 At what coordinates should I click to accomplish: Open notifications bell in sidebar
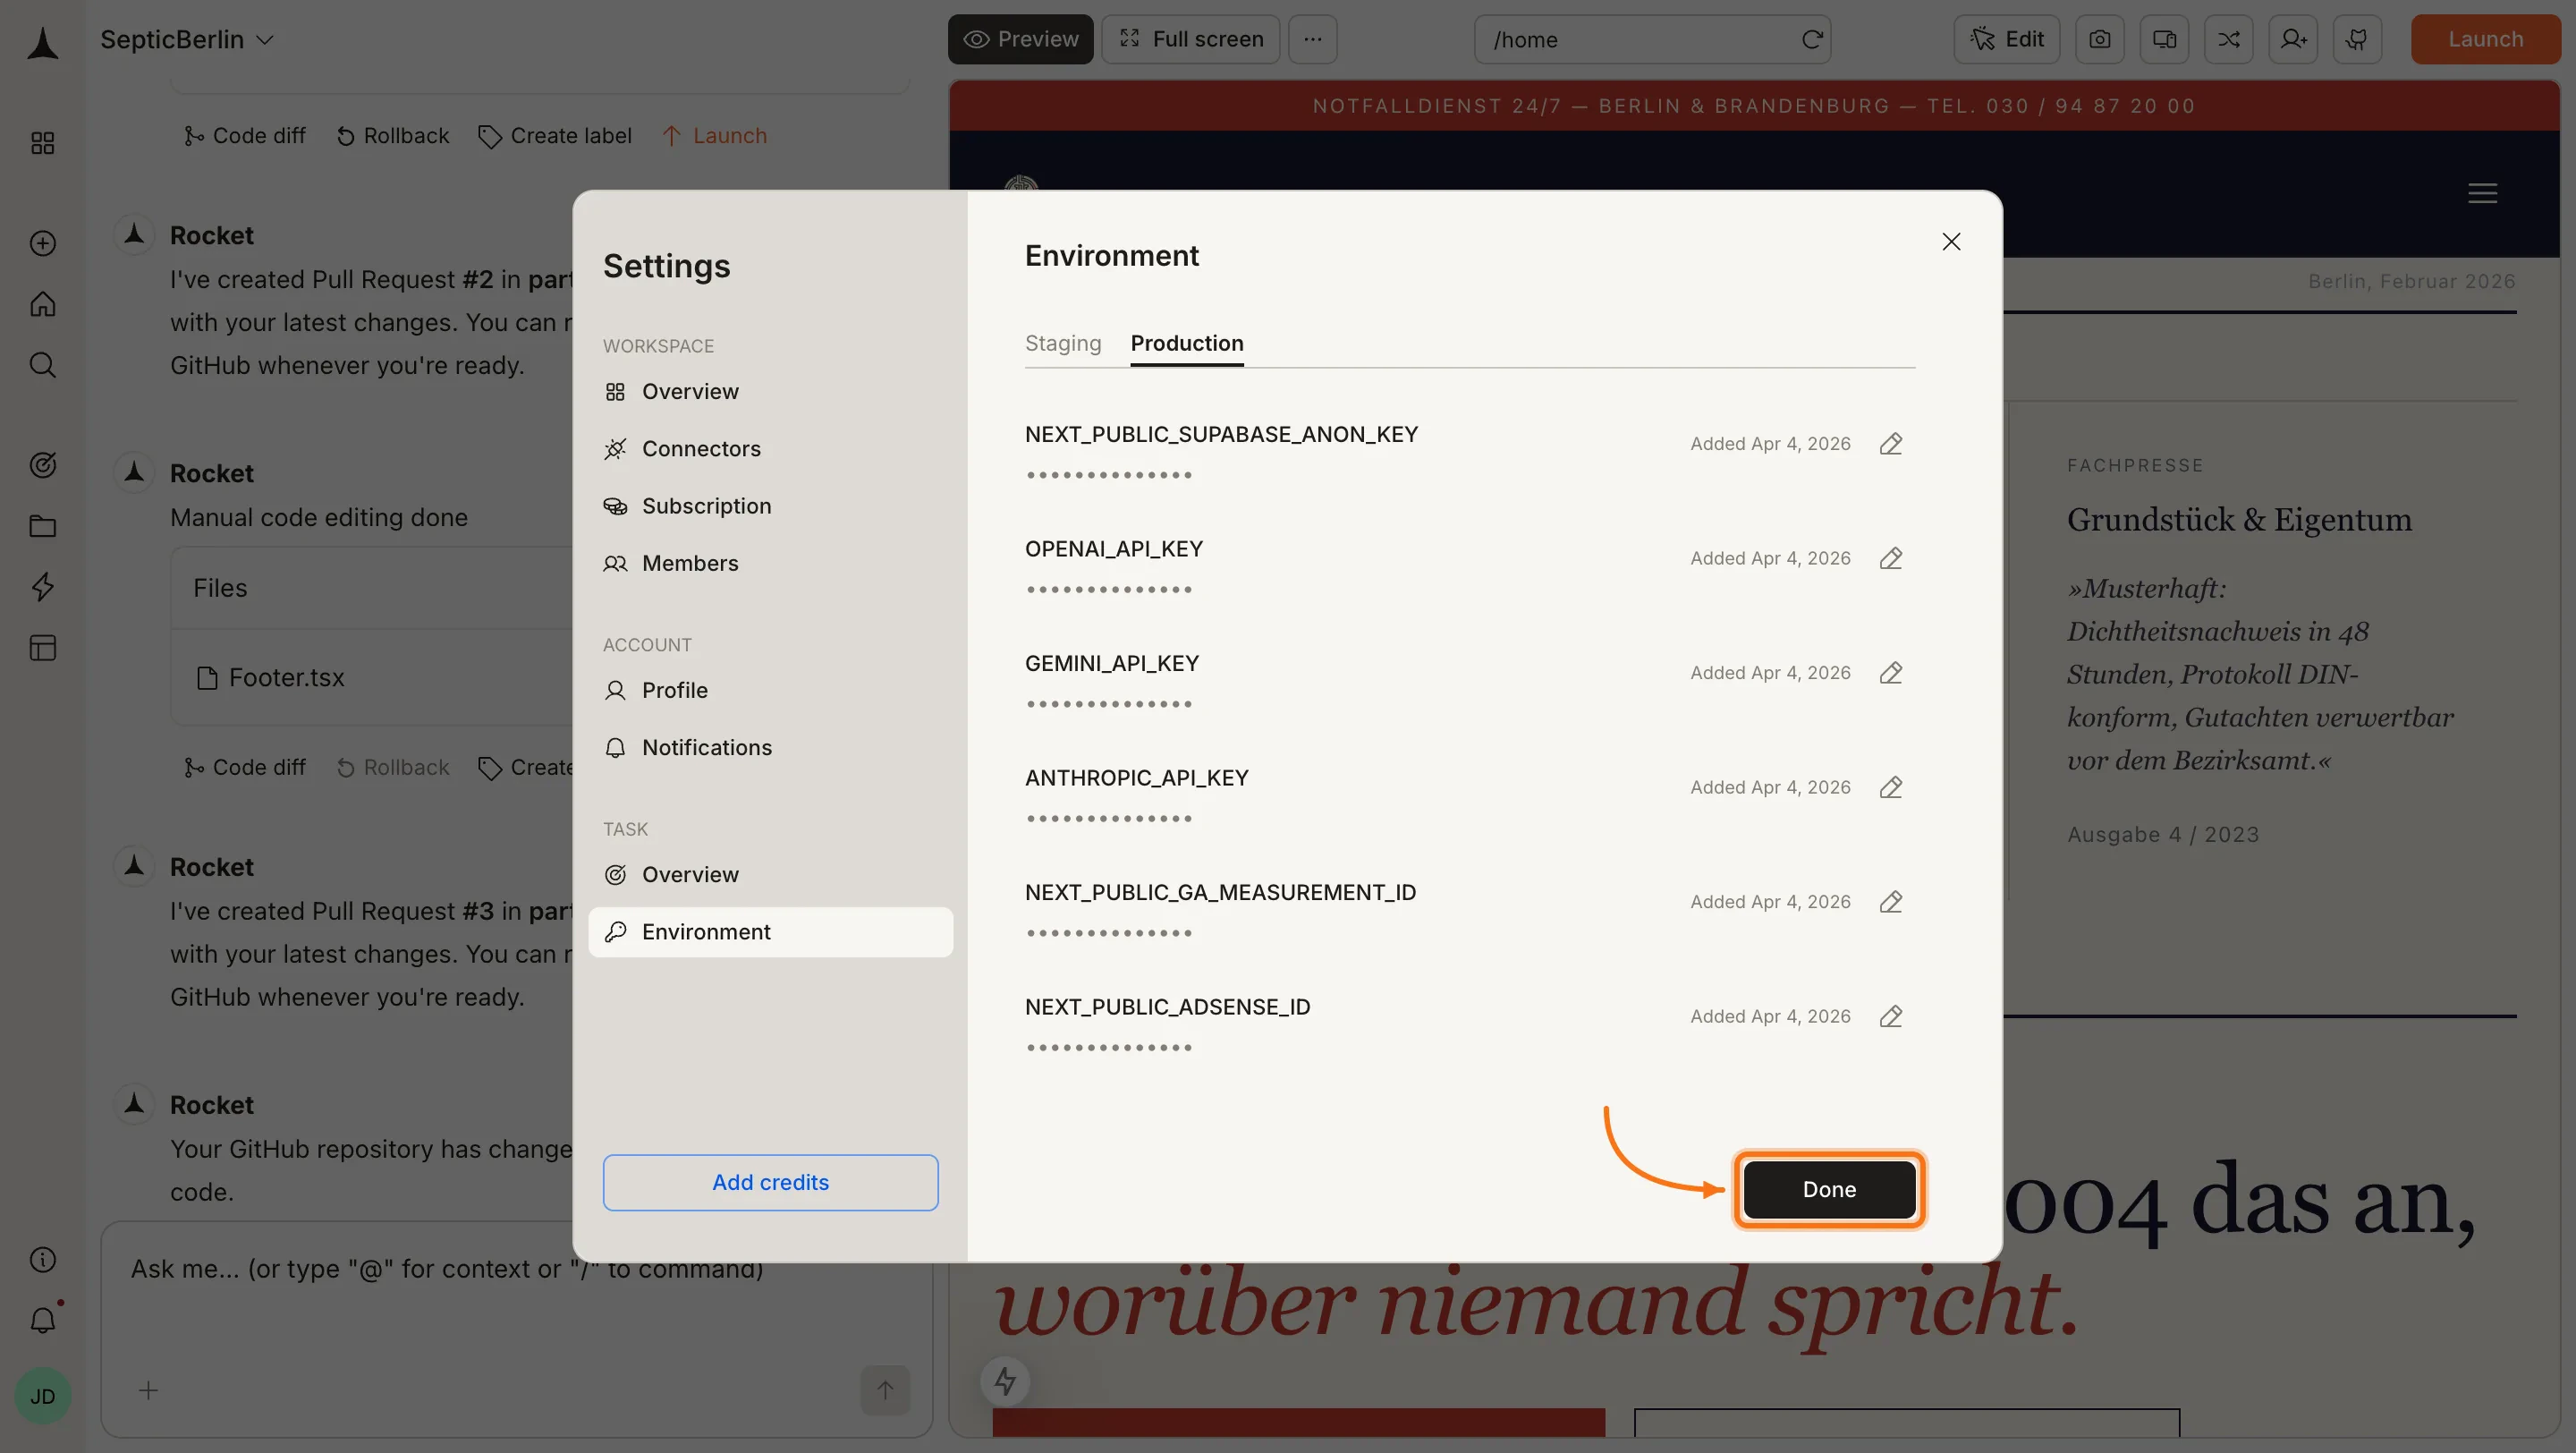[42, 1320]
